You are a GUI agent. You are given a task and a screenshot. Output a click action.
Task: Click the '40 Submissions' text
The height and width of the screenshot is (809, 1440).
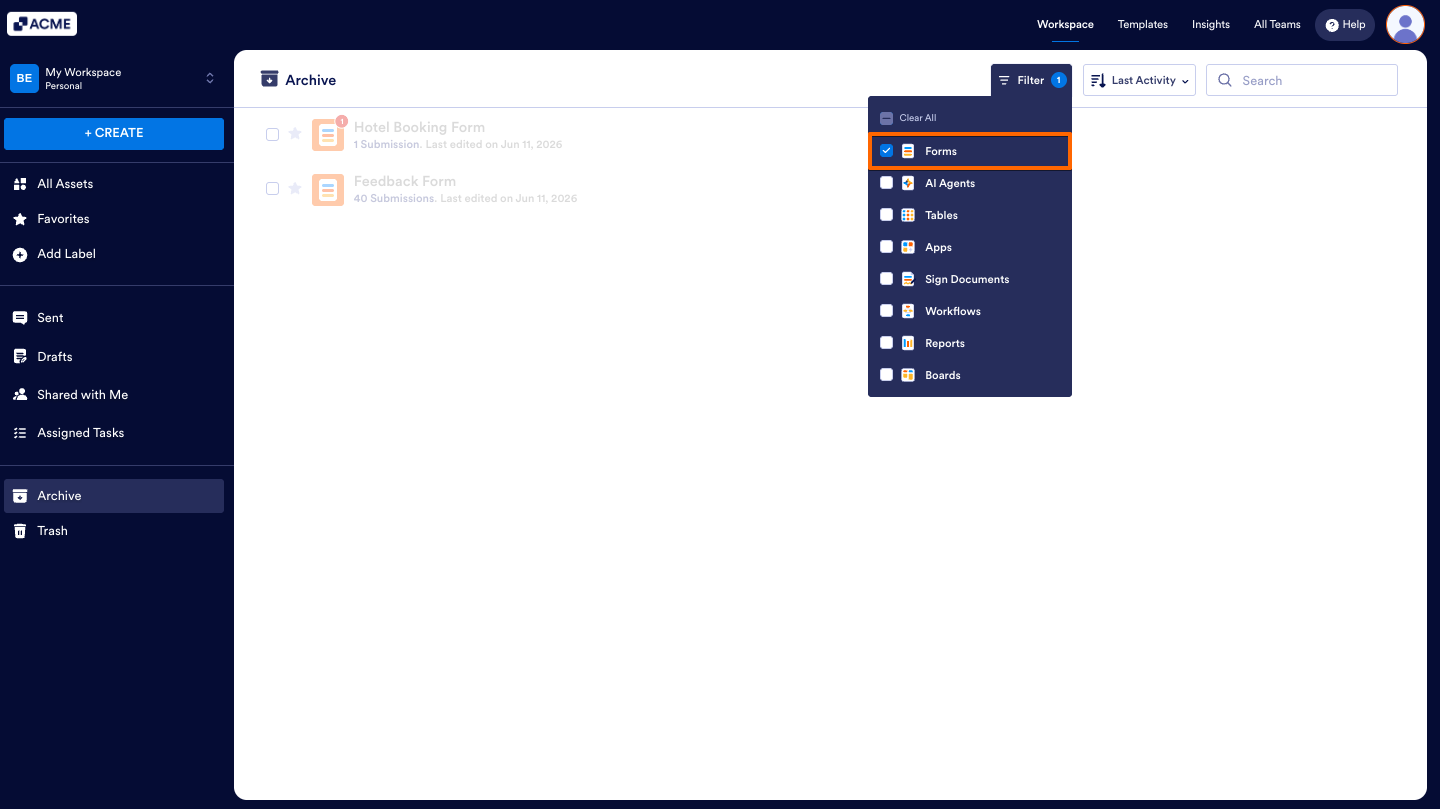pos(394,199)
